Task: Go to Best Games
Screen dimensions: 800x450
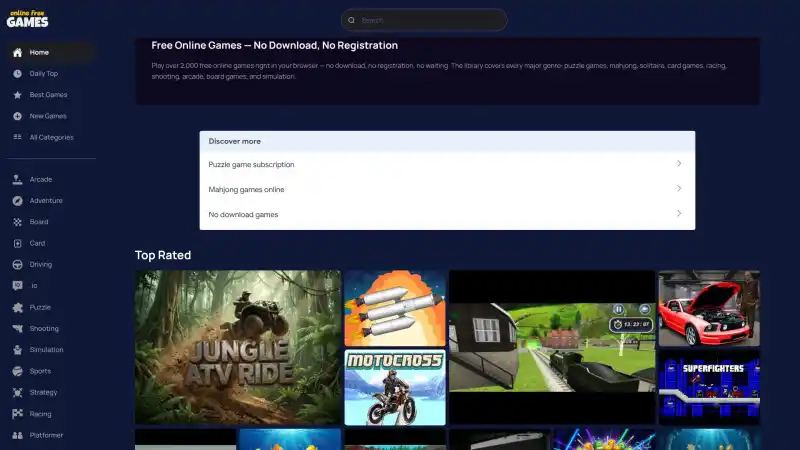Action: 51,95
